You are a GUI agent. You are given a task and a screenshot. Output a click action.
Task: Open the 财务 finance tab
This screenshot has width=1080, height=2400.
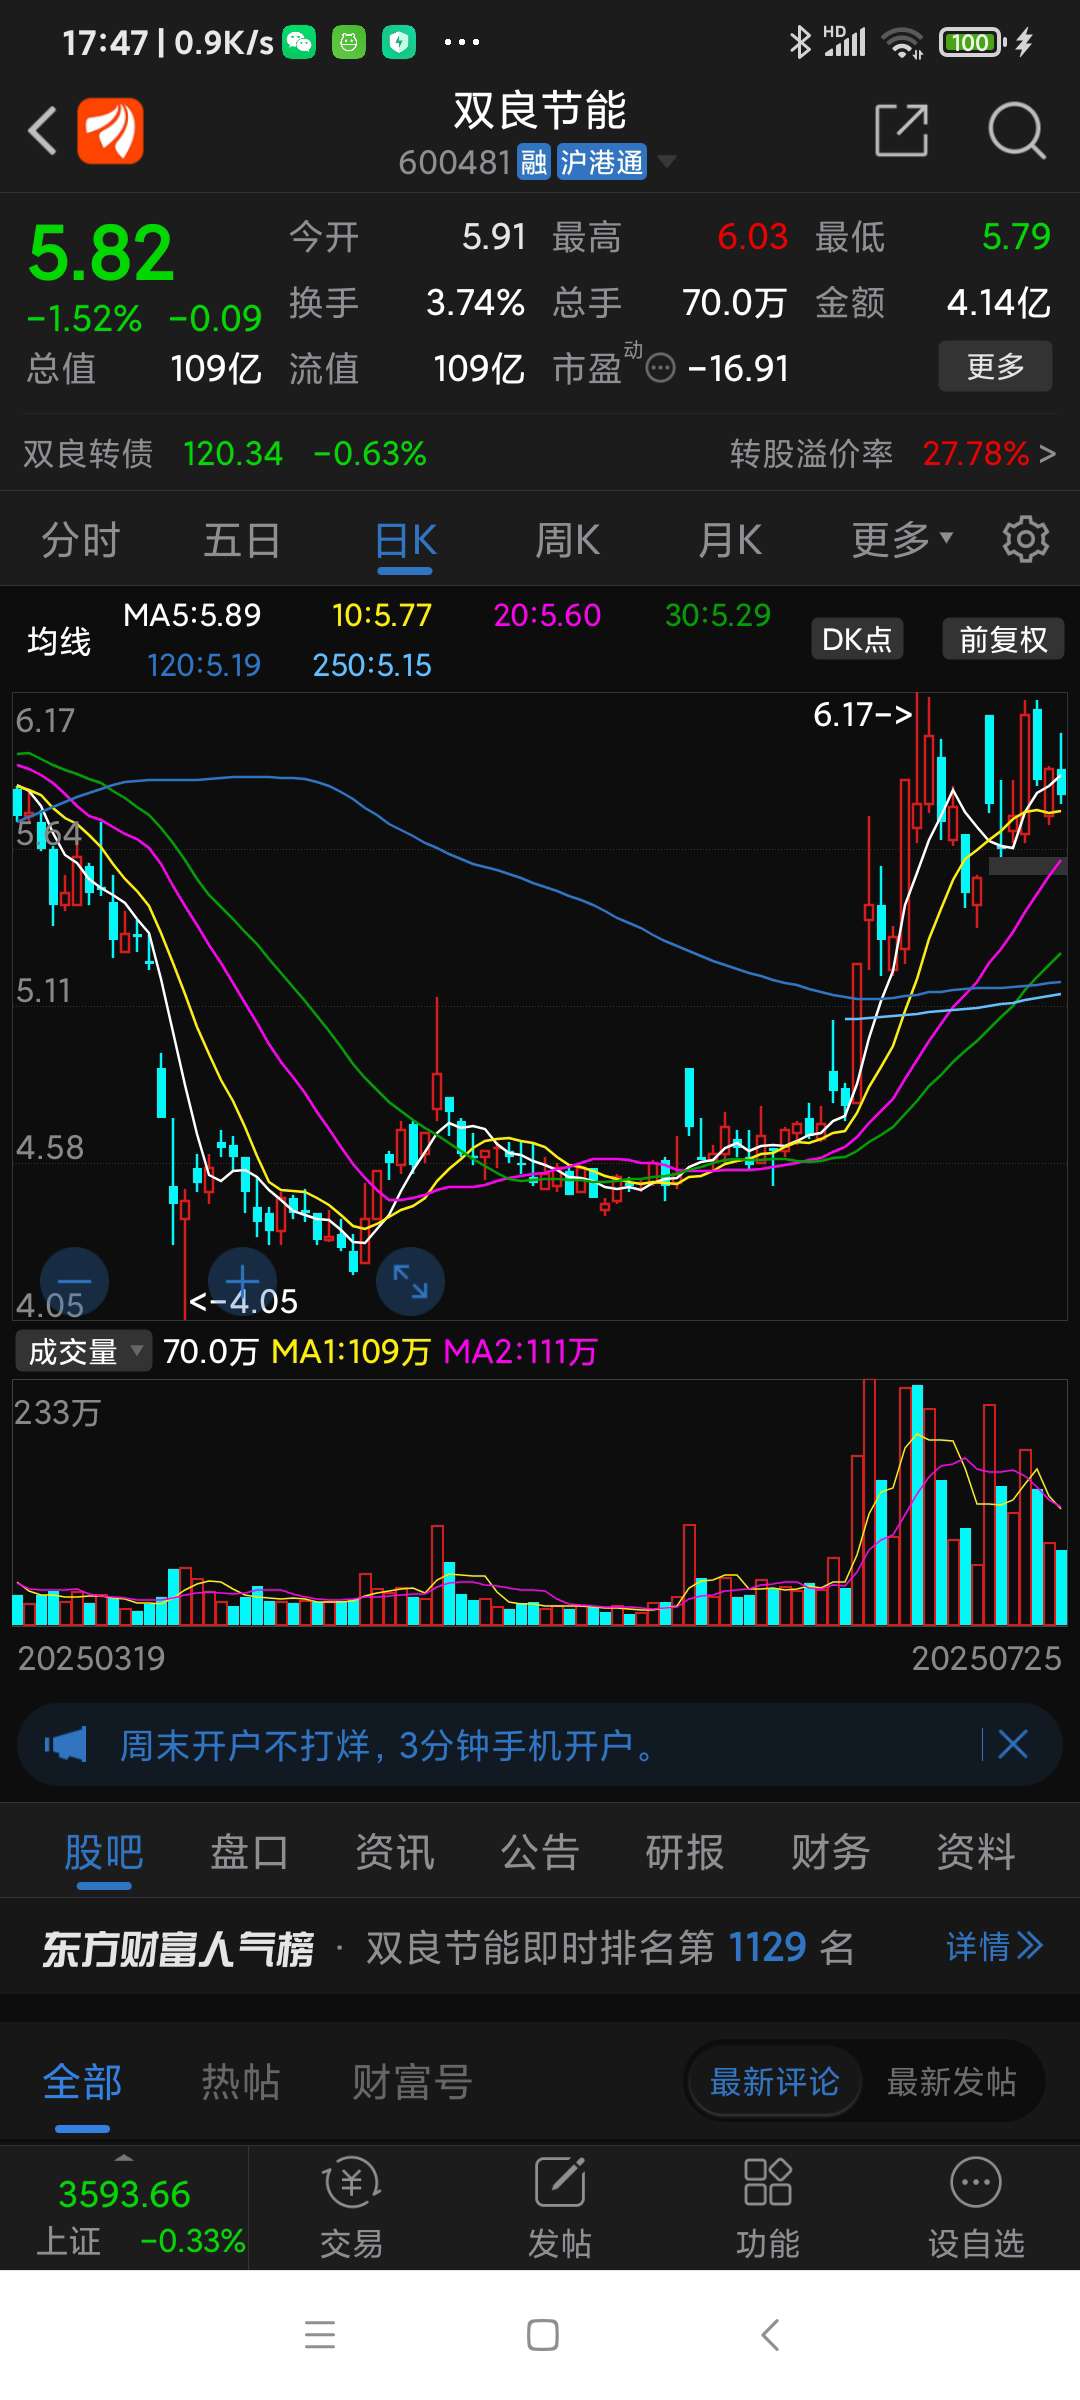831,1852
